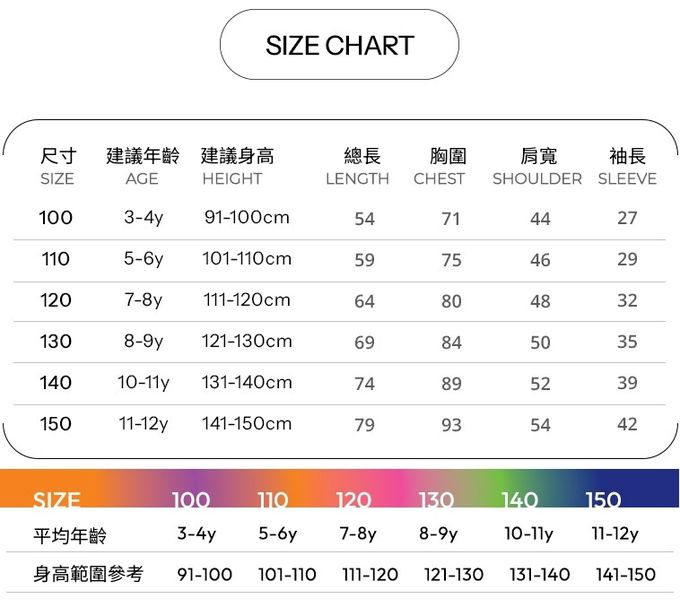Image resolution: width=680 pixels, height=607 pixels.
Task: Click the 91-100cm height cell
Action: pyautogui.click(x=246, y=217)
